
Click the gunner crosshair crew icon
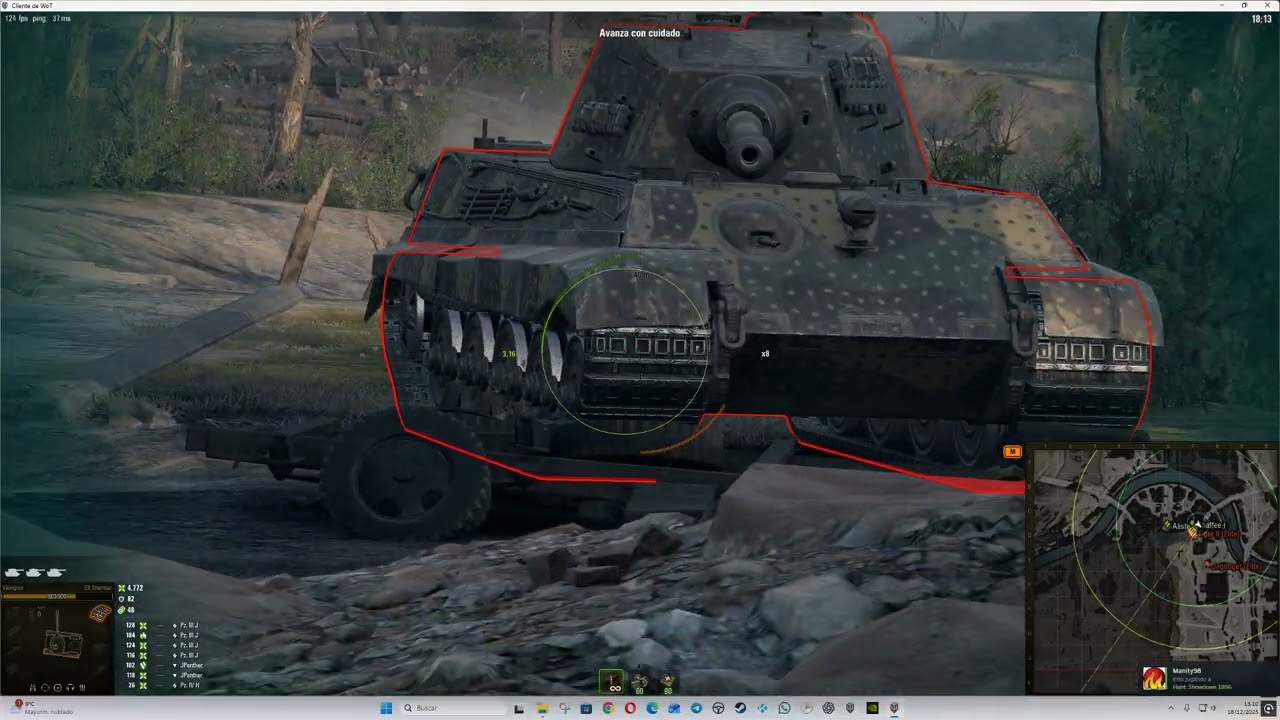coord(45,688)
